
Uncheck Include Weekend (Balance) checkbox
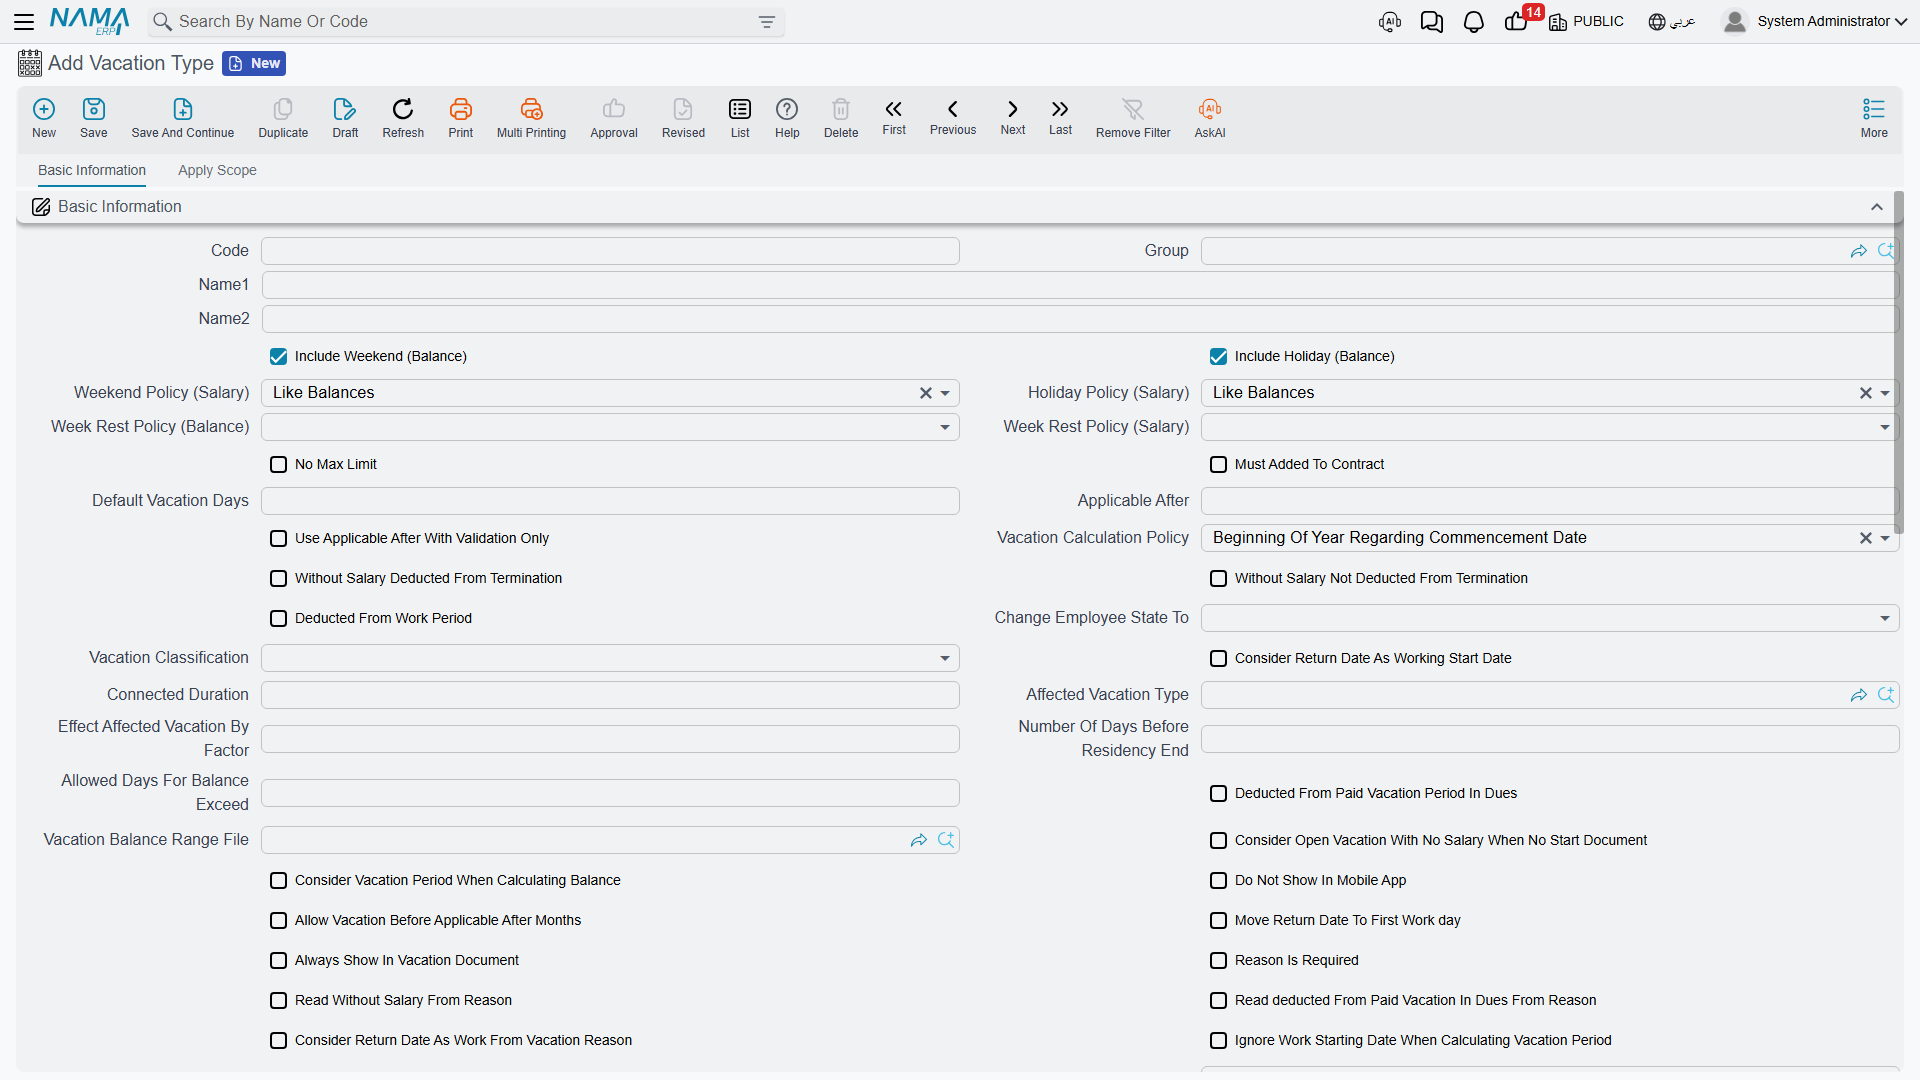(x=279, y=357)
